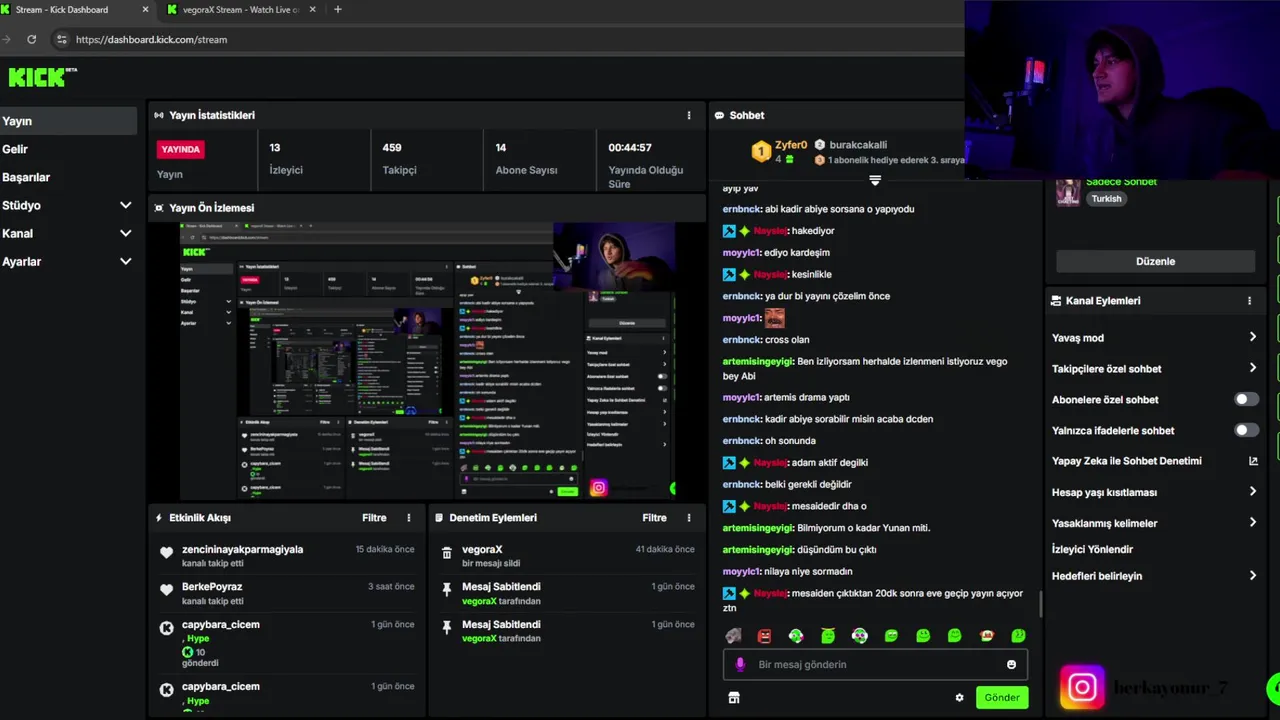Open Hesap yaşı kısıtlaması options
Viewport: 1280px width, 720px height.
tap(1252, 492)
